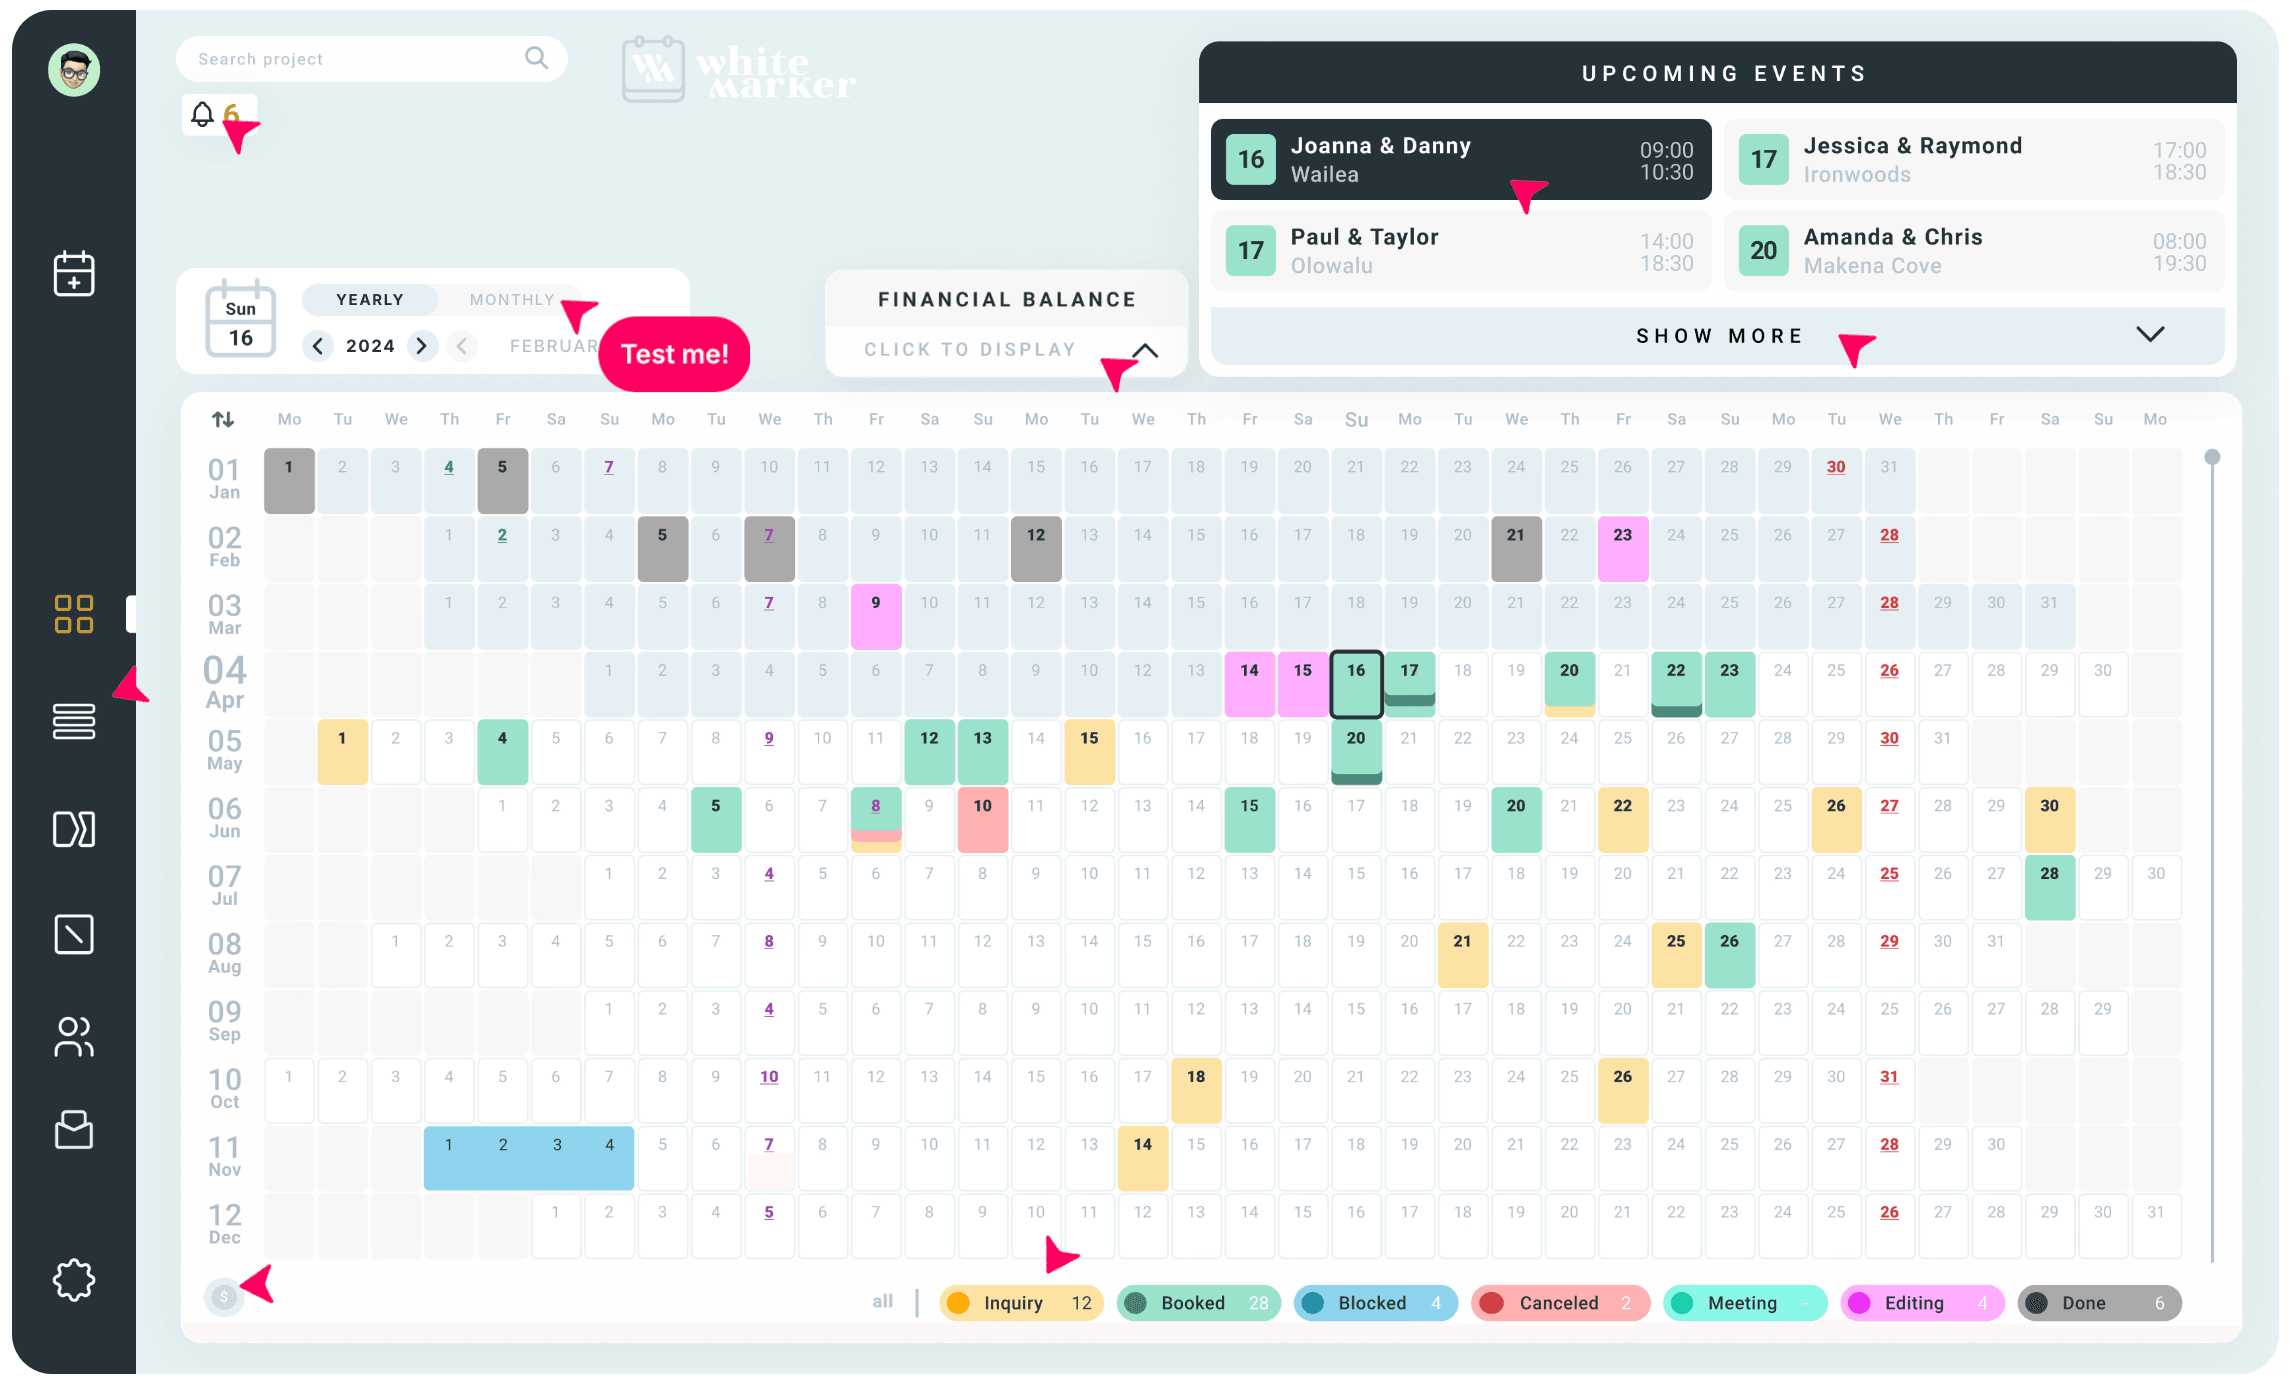This screenshot has height=1386, width=2290.
Task: Open Jessica & Raymond event card
Action: (x=1974, y=160)
